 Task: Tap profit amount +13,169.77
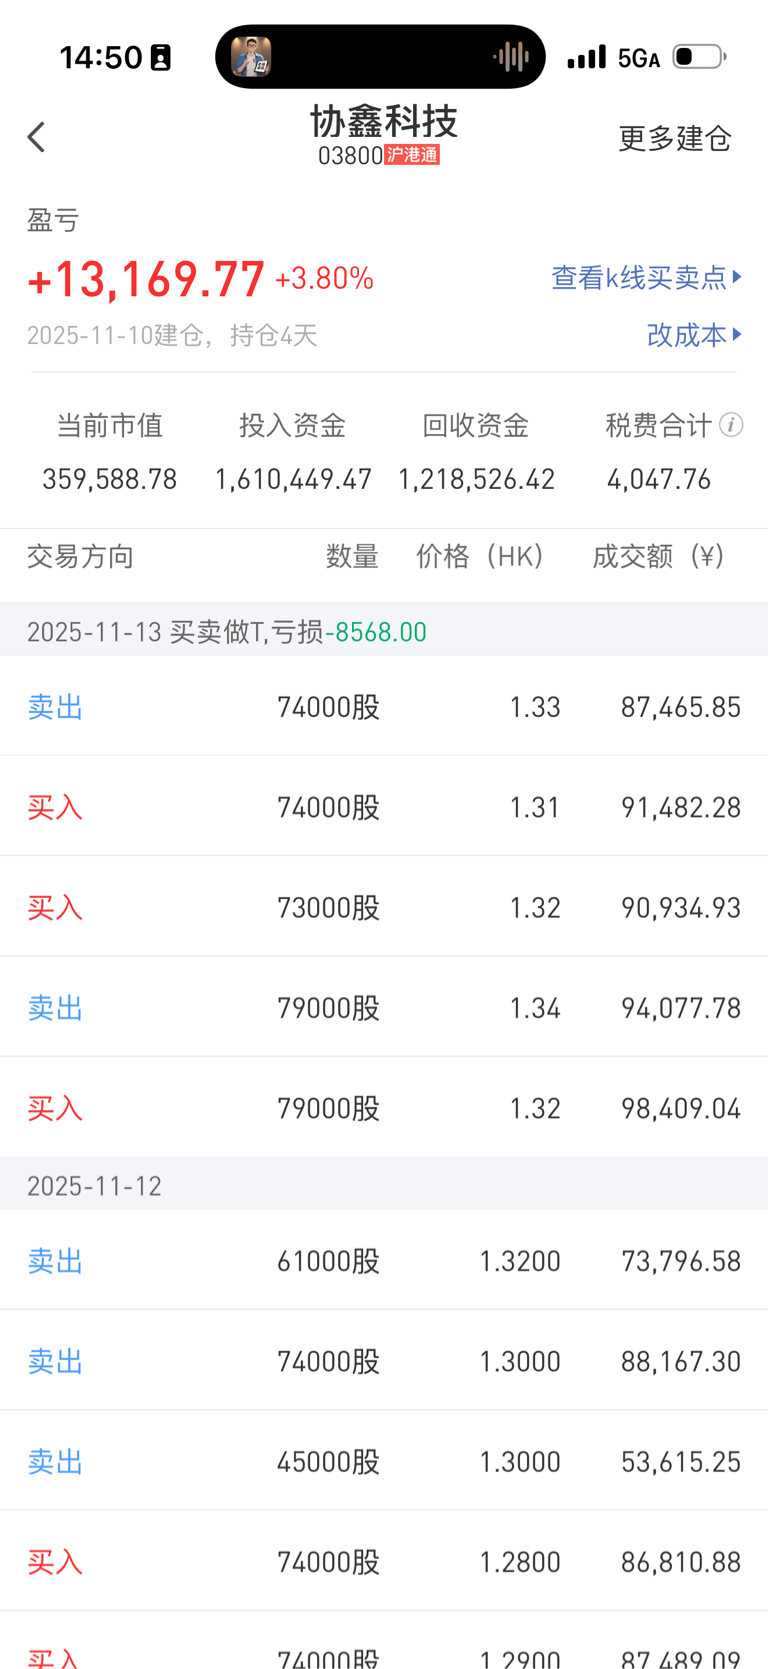[x=146, y=279]
